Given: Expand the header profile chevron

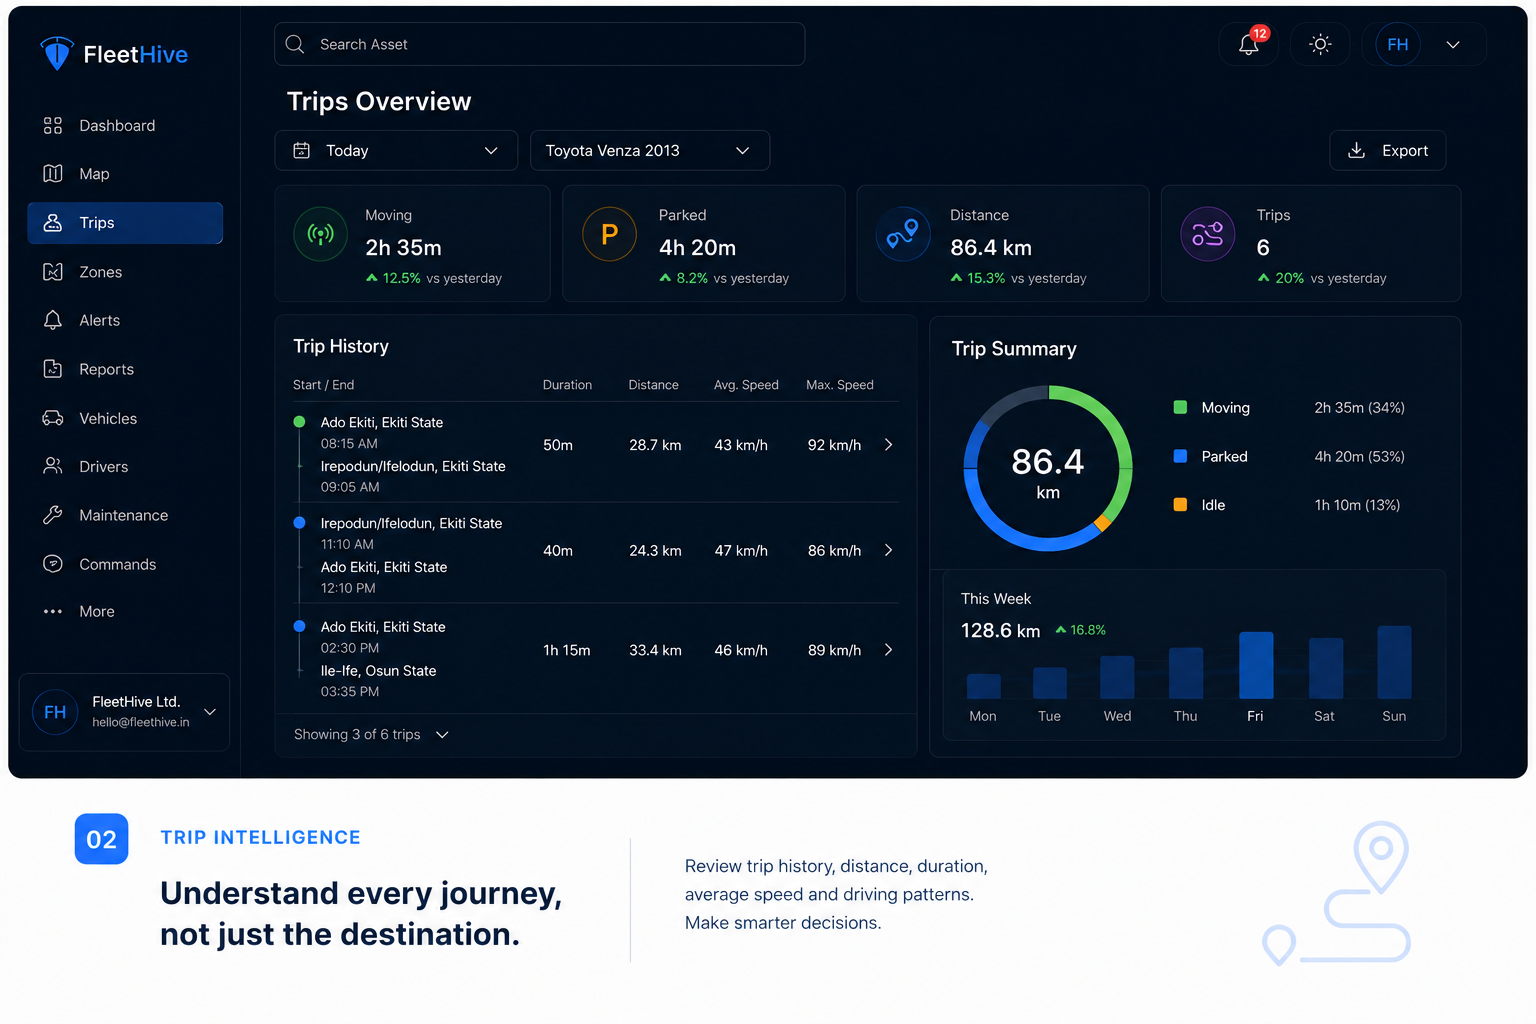Looking at the screenshot, I should 1453,44.
